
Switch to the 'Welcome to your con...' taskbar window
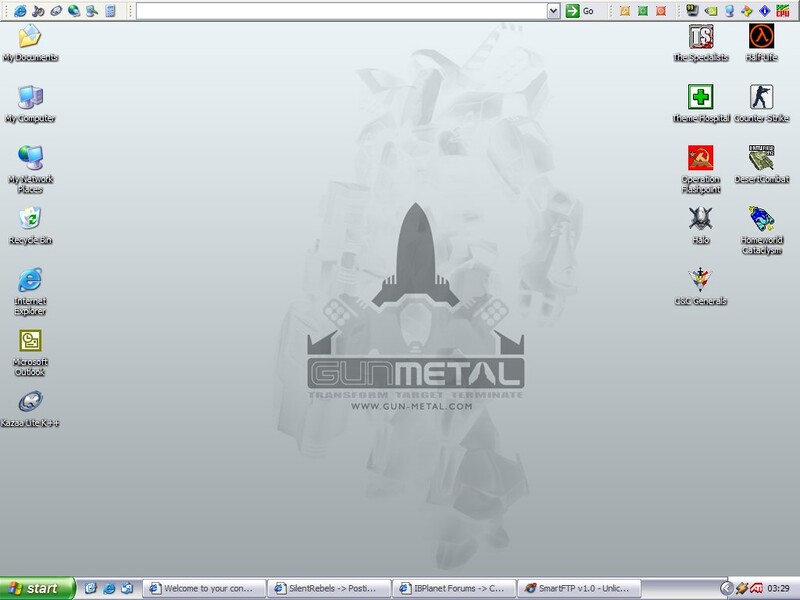coord(204,588)
